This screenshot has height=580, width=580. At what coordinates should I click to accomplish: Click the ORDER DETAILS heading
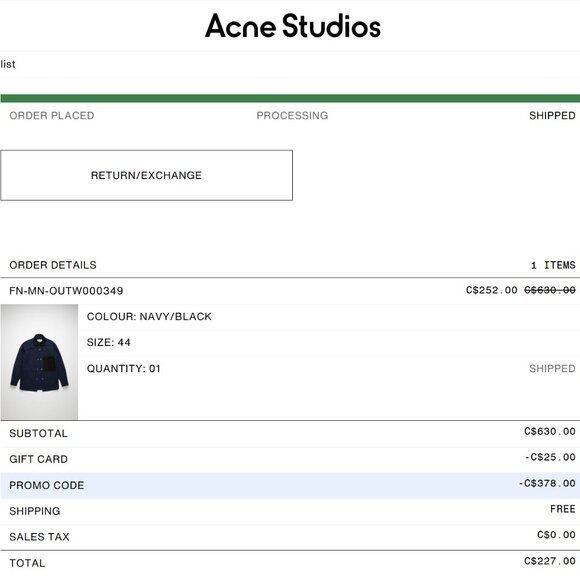click(53, 265)
